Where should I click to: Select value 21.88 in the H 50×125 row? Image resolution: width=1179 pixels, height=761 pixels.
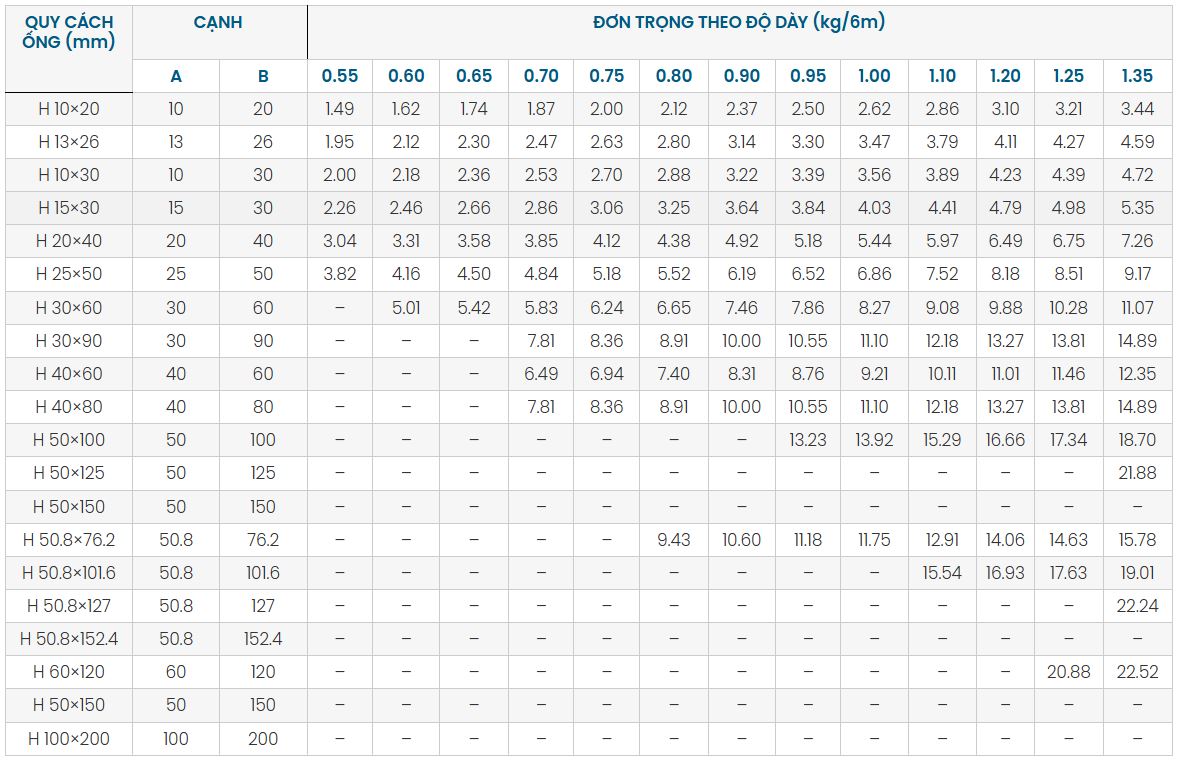coord(1137,473)
